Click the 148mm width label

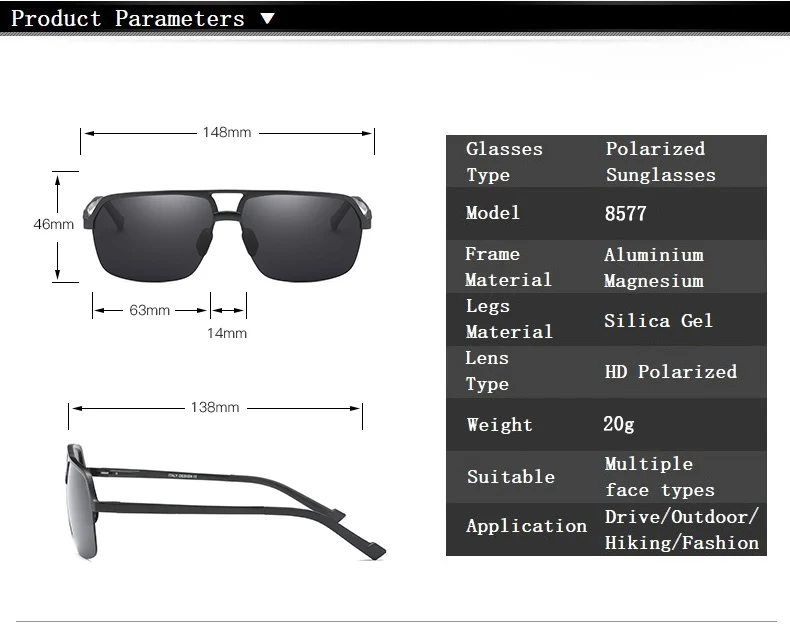click(x=227, y=133)
